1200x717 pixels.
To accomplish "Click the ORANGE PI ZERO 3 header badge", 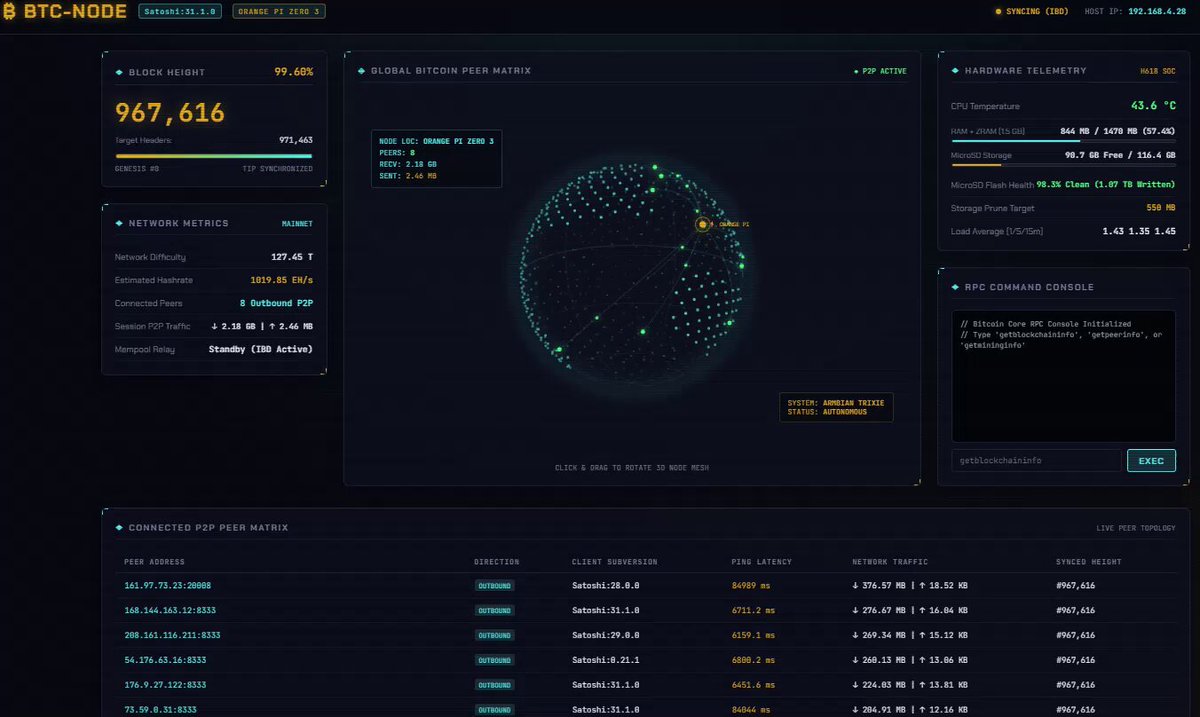I will click(x=279, y=12).
